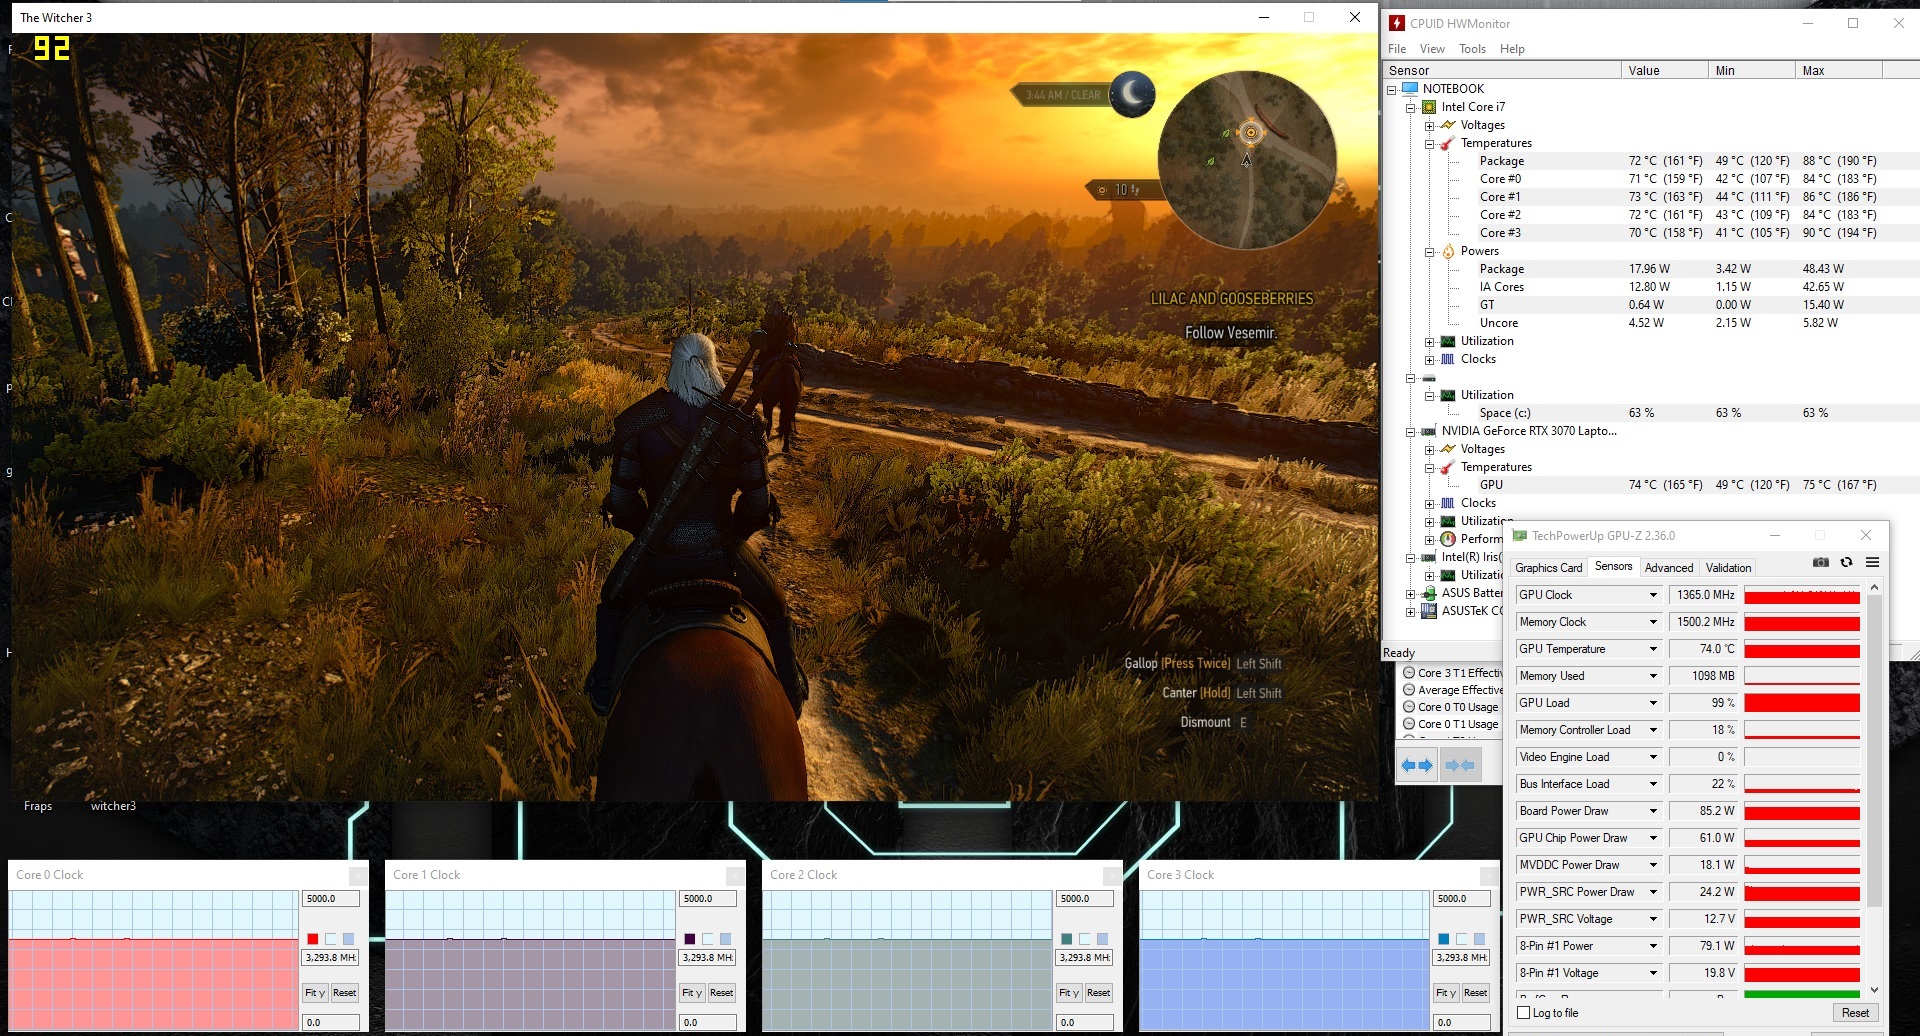Click the Min column header in HWMonitor
This screenshot has width=1920, height=1036.
click(x=1751, y=70)
